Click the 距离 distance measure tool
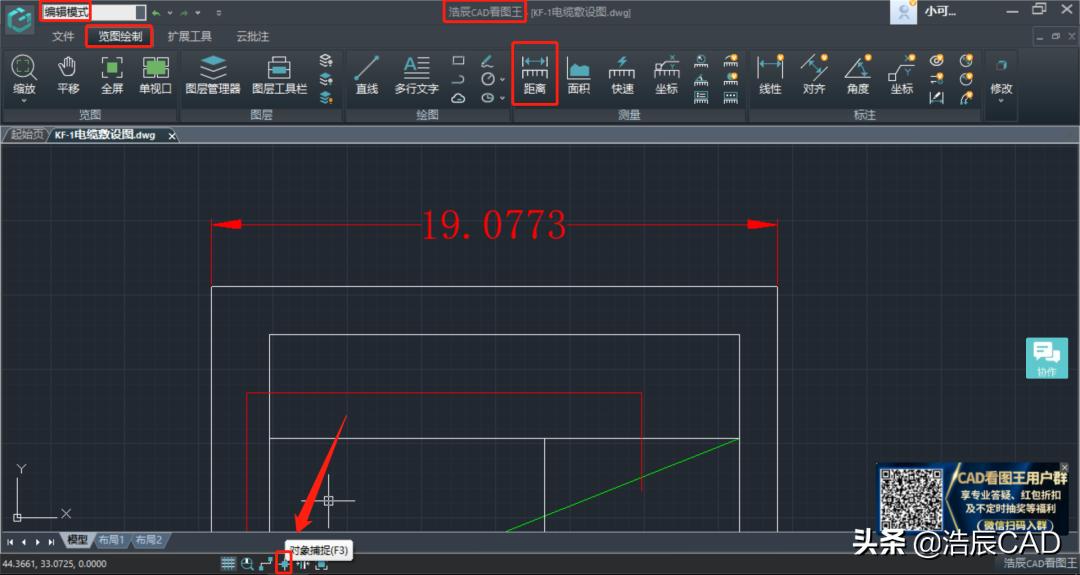The width and height of the screenshot is (1080, 575). (534, 75)
